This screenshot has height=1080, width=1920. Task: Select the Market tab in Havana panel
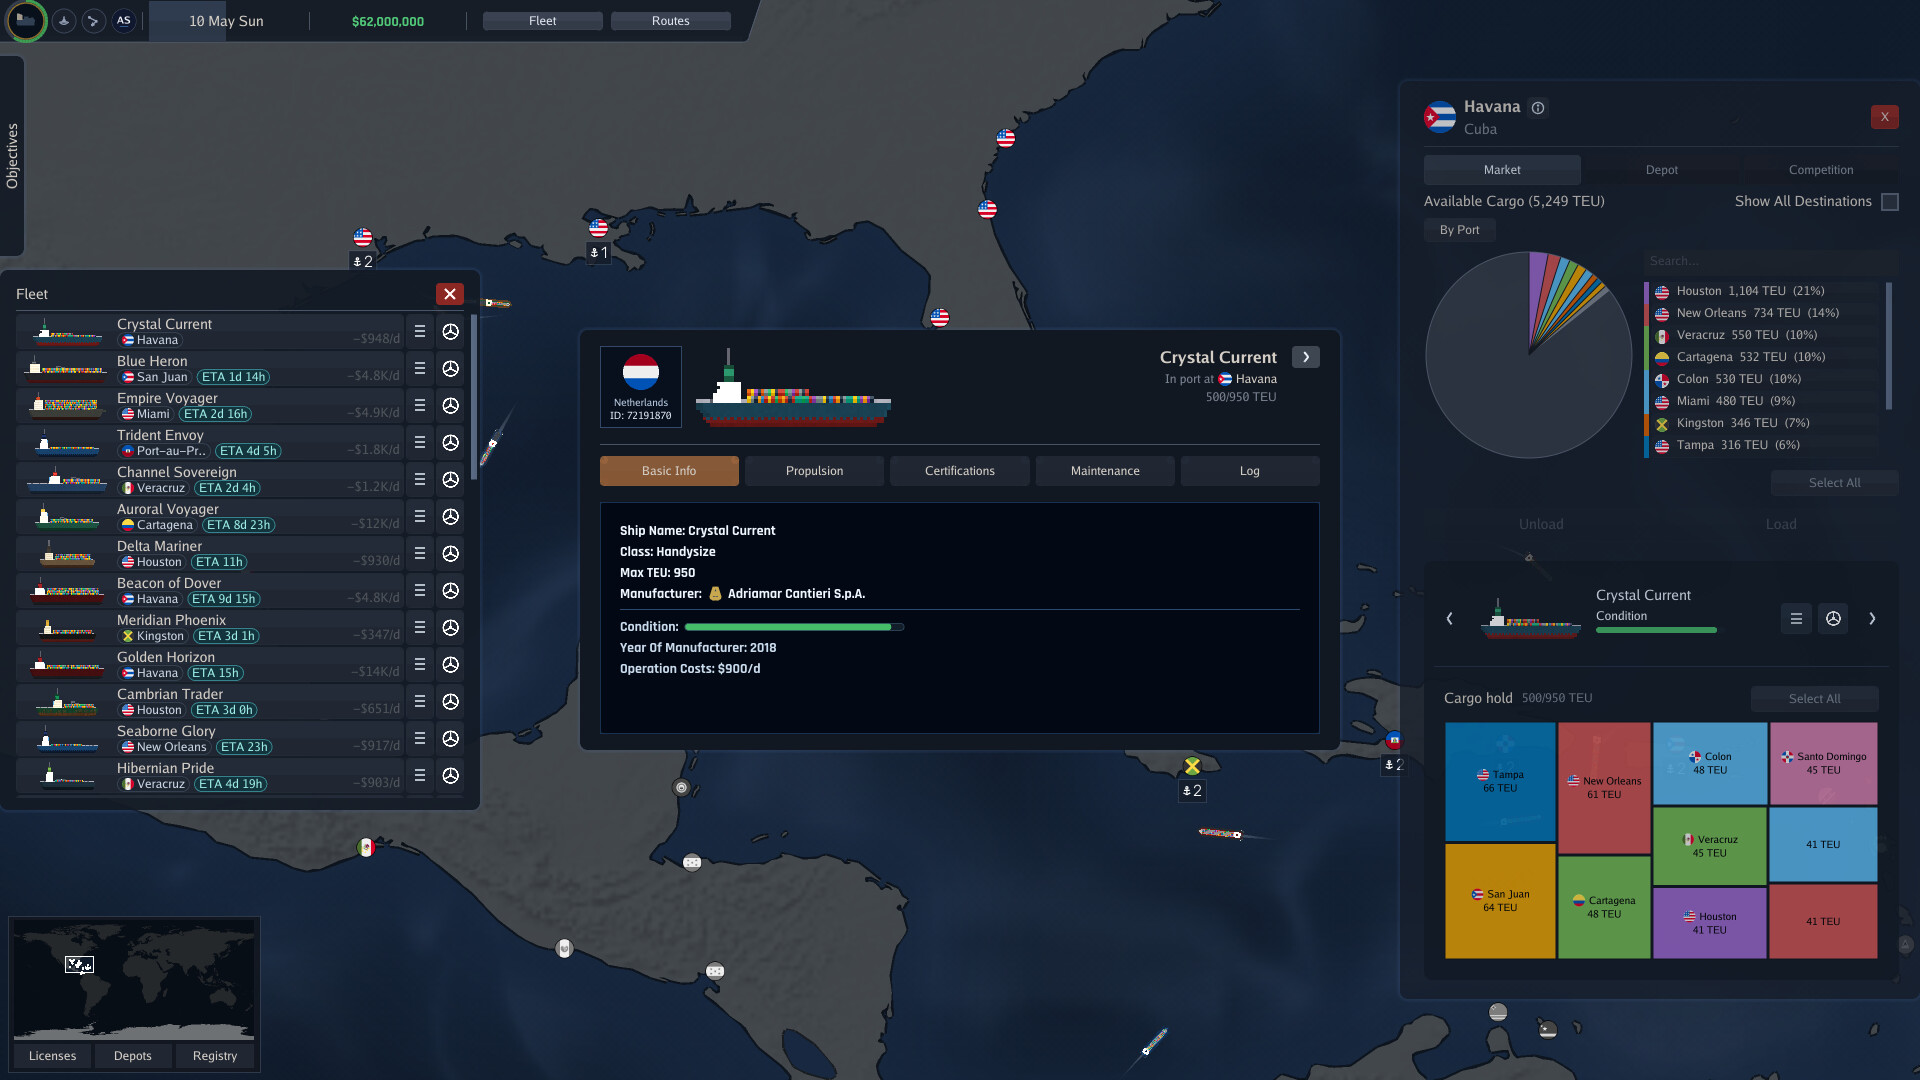pos(1502,170)
